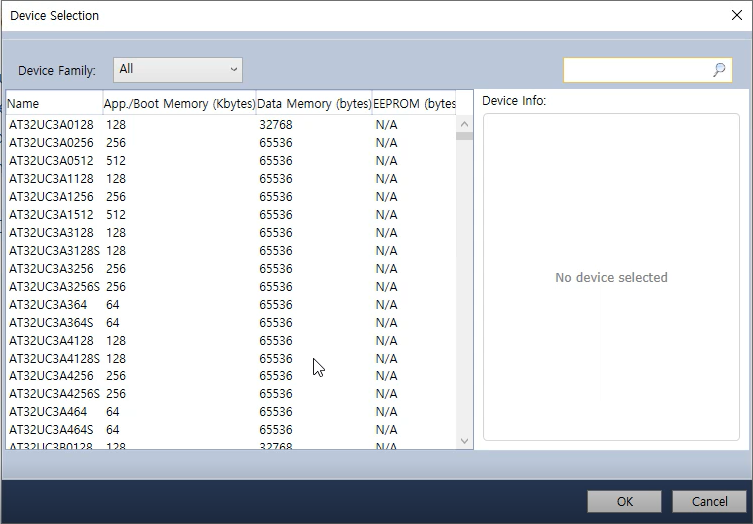Click the 32768 data memory value of AT32UC3A0128
753x524 pixels.
(x=276, y=125)
